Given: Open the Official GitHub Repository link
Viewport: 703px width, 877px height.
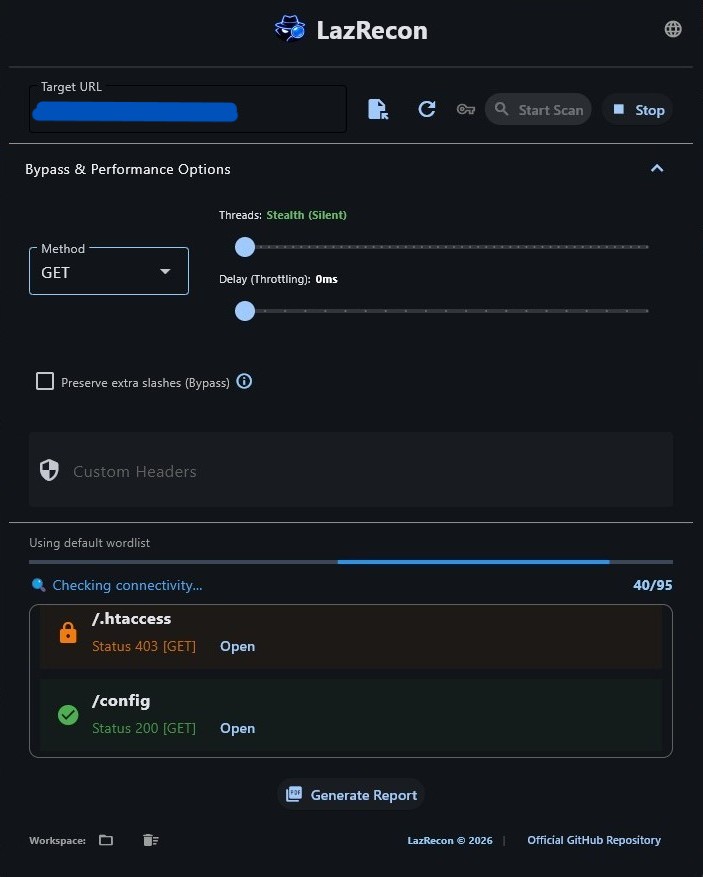Looking at the screenshot, I should tap(594, 840).
